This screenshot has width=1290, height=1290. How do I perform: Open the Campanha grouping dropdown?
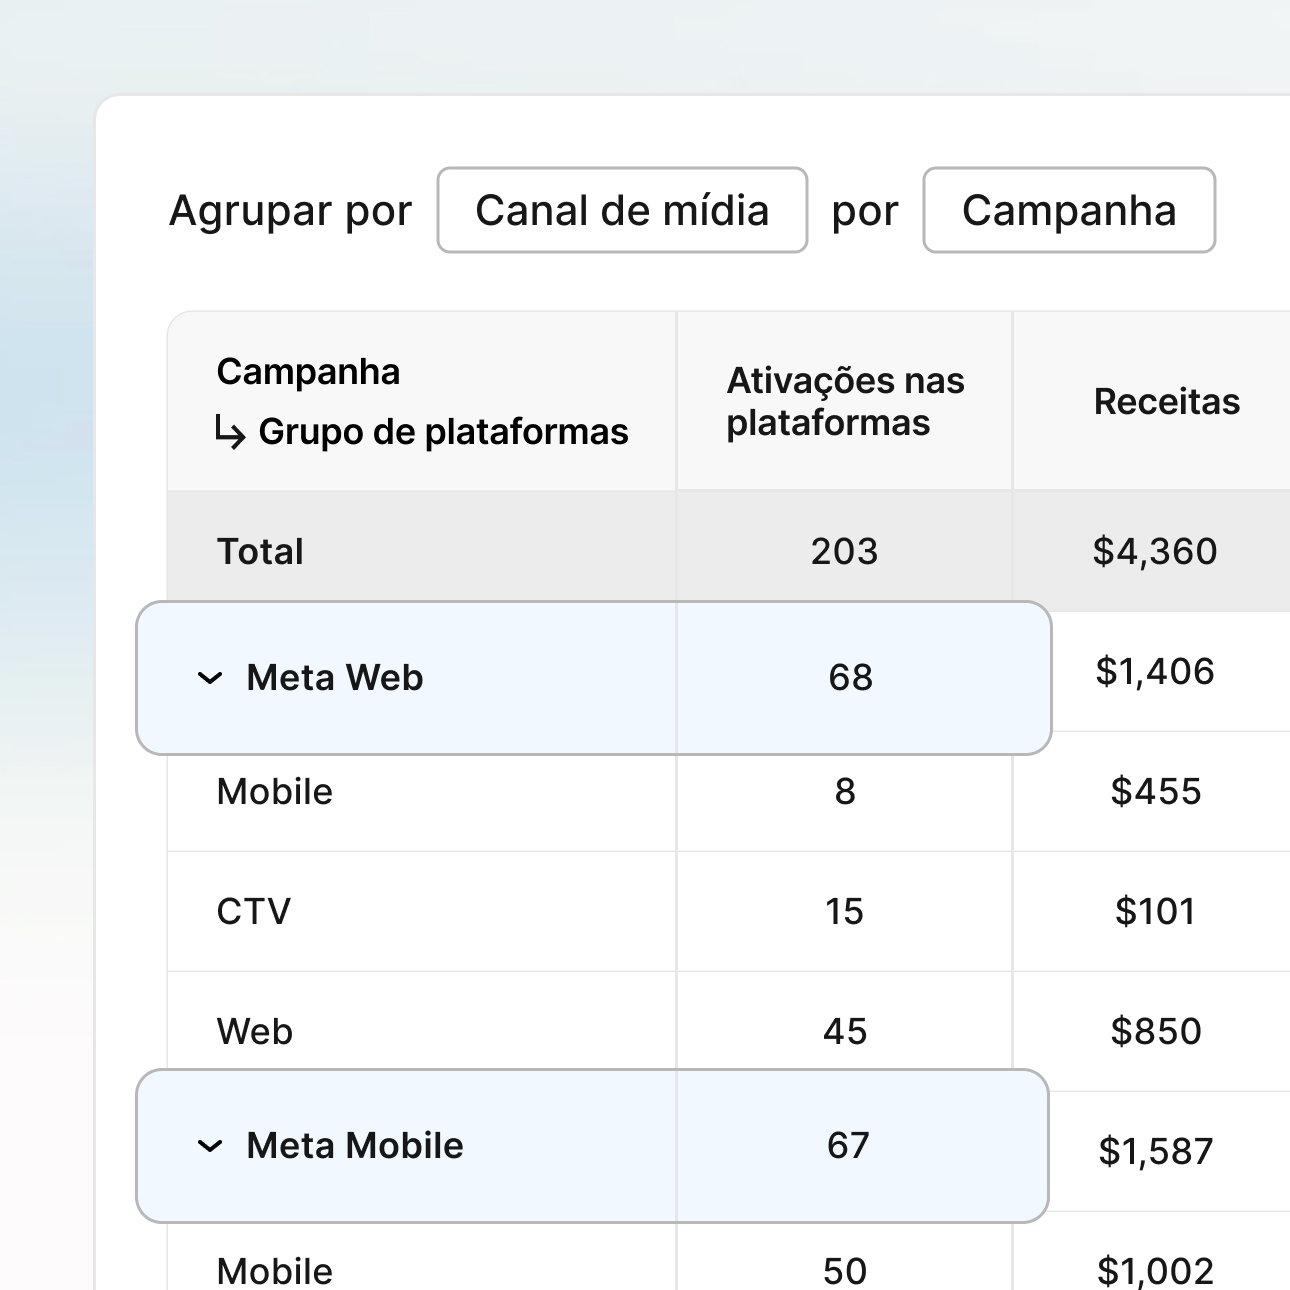tap(1068, 210)
